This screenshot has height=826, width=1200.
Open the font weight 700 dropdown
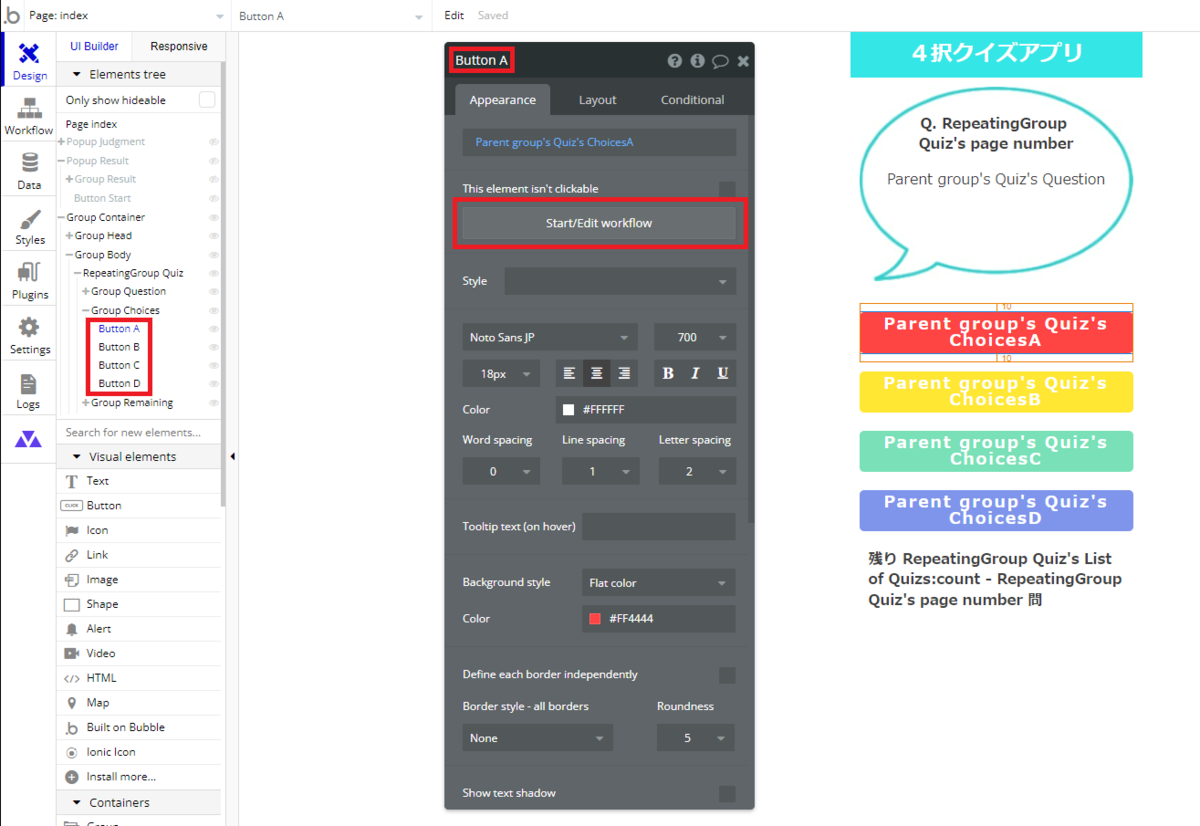(x=695, y=337)
